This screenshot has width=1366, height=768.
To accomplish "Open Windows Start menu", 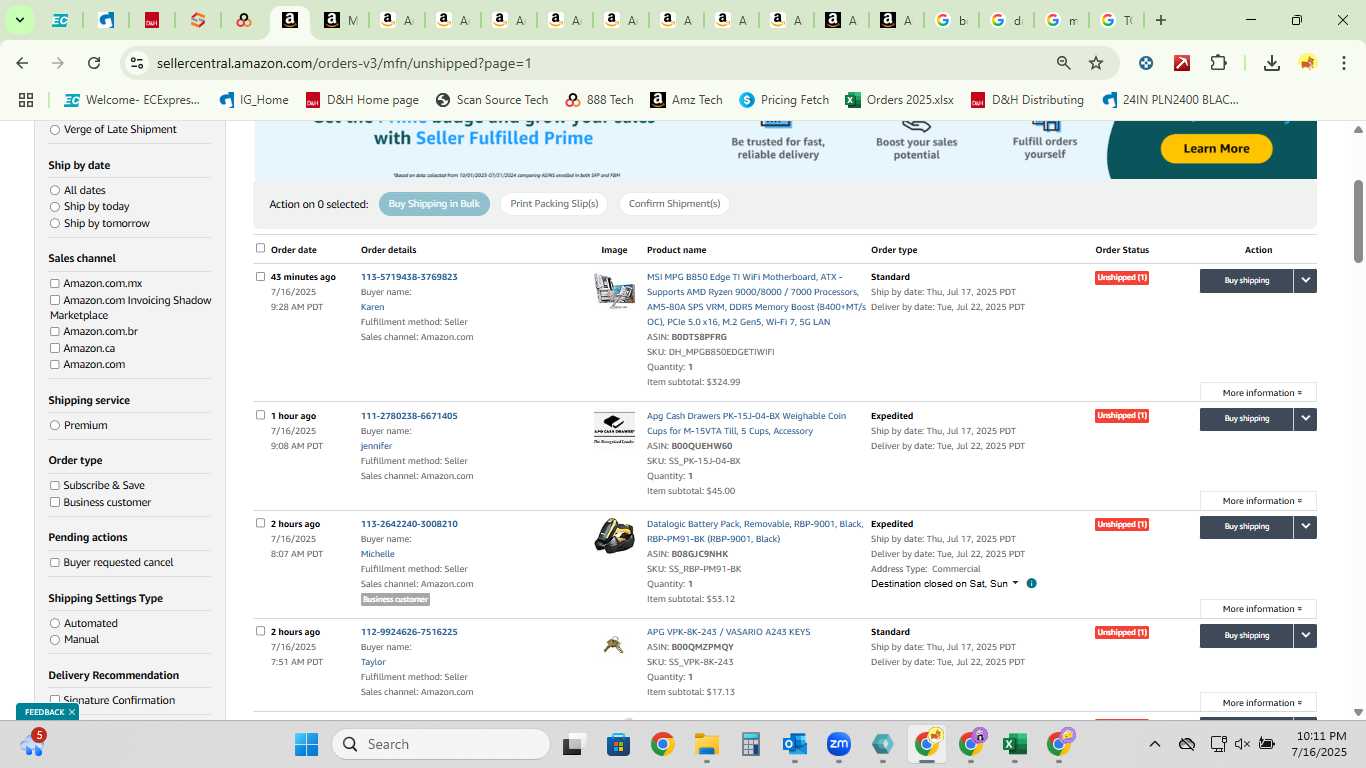I will coord(306,744).
